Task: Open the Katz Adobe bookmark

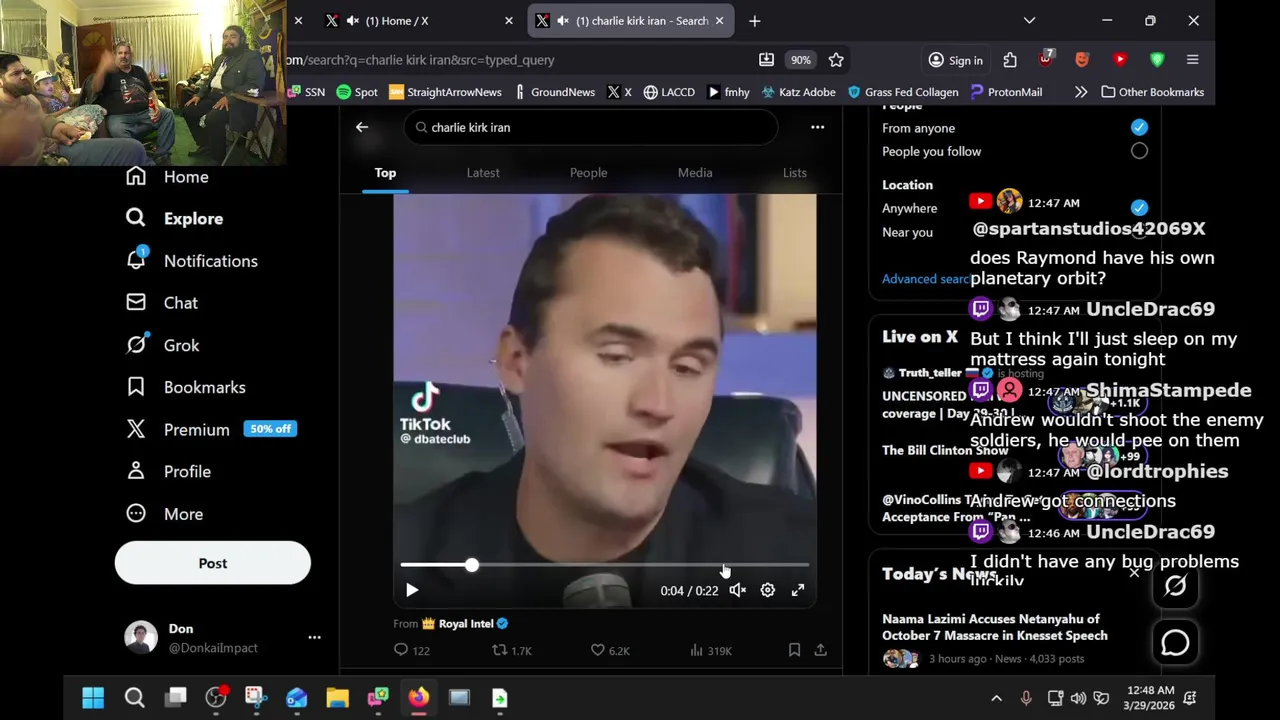Action: pyautogui.click(x=798, y=92)
